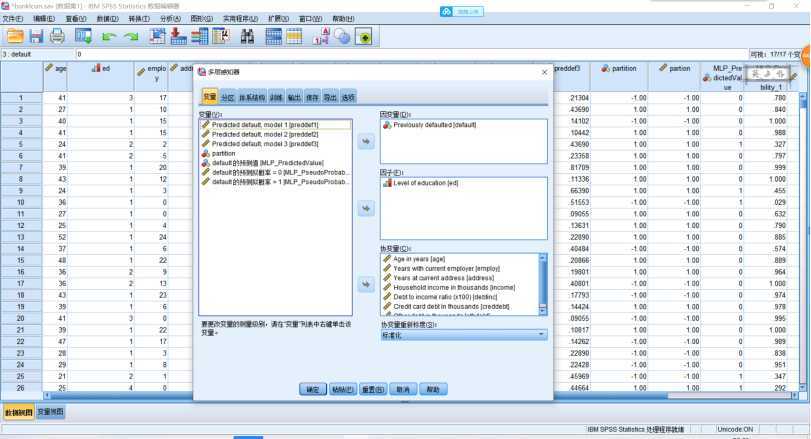The width and height of the screenshot is (811, 439).
Task: Click the Find binoculars icon
Action: point(247,36)
